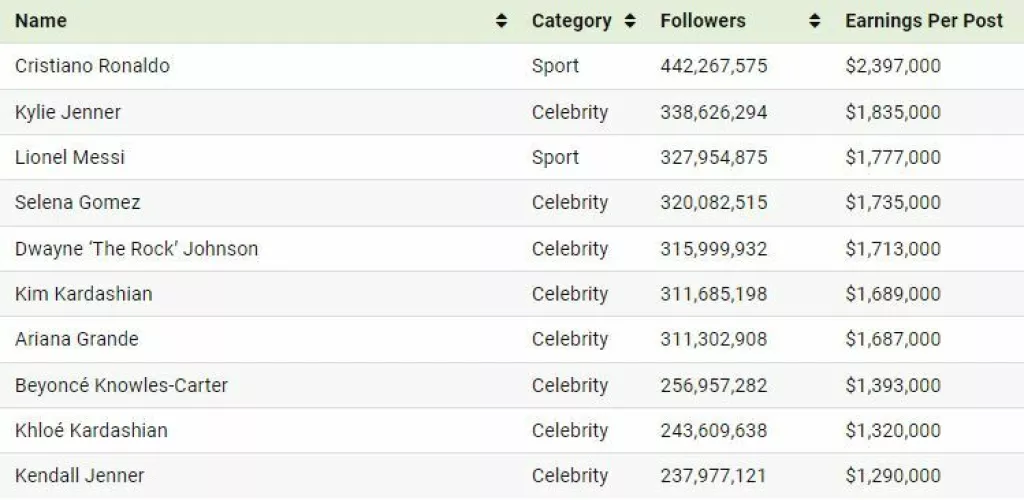Select Ariana Grande in the list
This screenshot has height=500, width=1024.
click(77, 339)
